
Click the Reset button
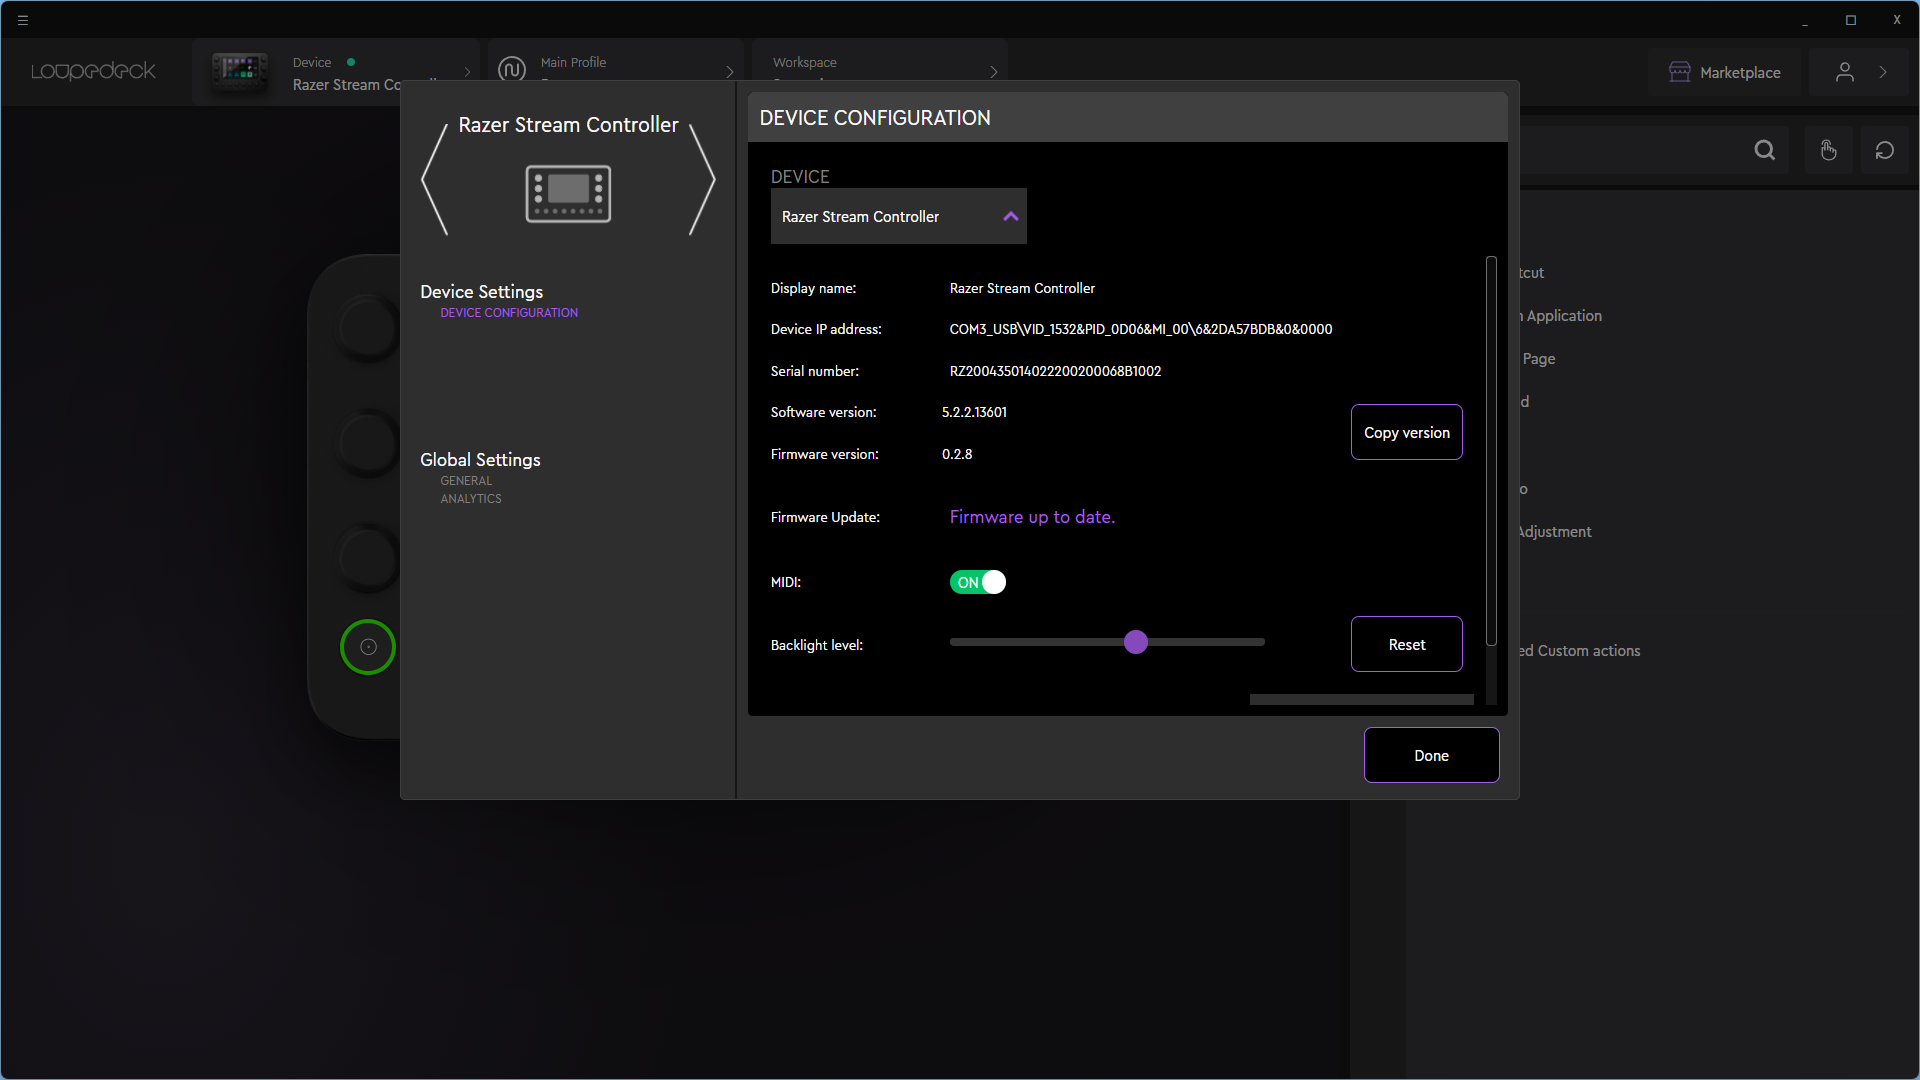click(x=1406, y=644)
